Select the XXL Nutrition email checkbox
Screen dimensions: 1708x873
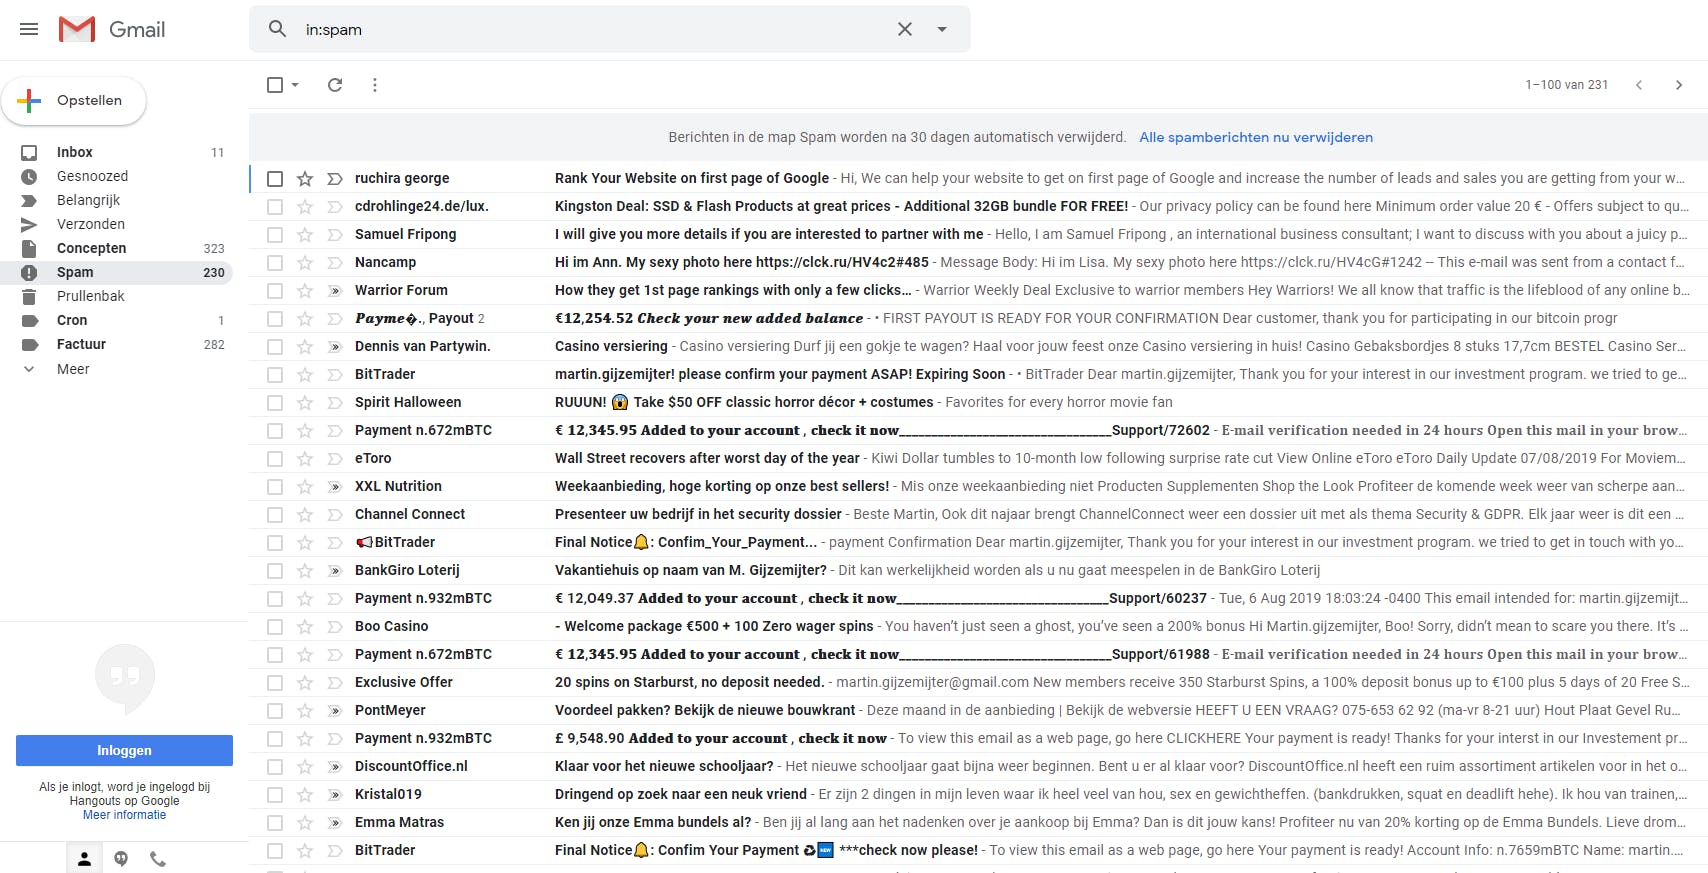click(275, 486)
